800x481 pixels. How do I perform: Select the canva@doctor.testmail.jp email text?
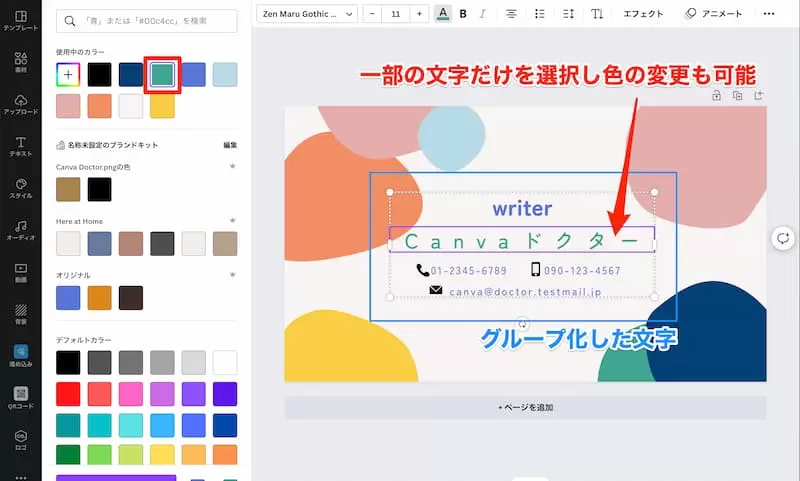pyautogui.click(x=525, y=292)
